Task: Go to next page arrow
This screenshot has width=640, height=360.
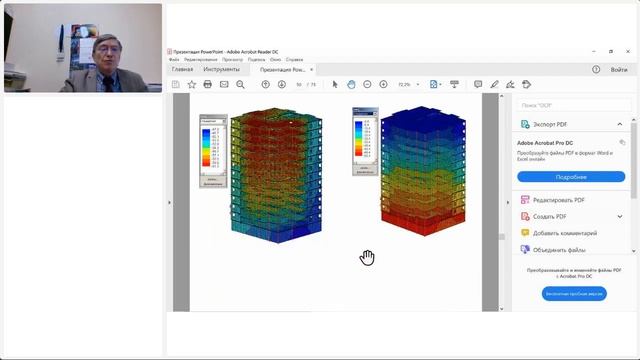Action: [282, 84]
